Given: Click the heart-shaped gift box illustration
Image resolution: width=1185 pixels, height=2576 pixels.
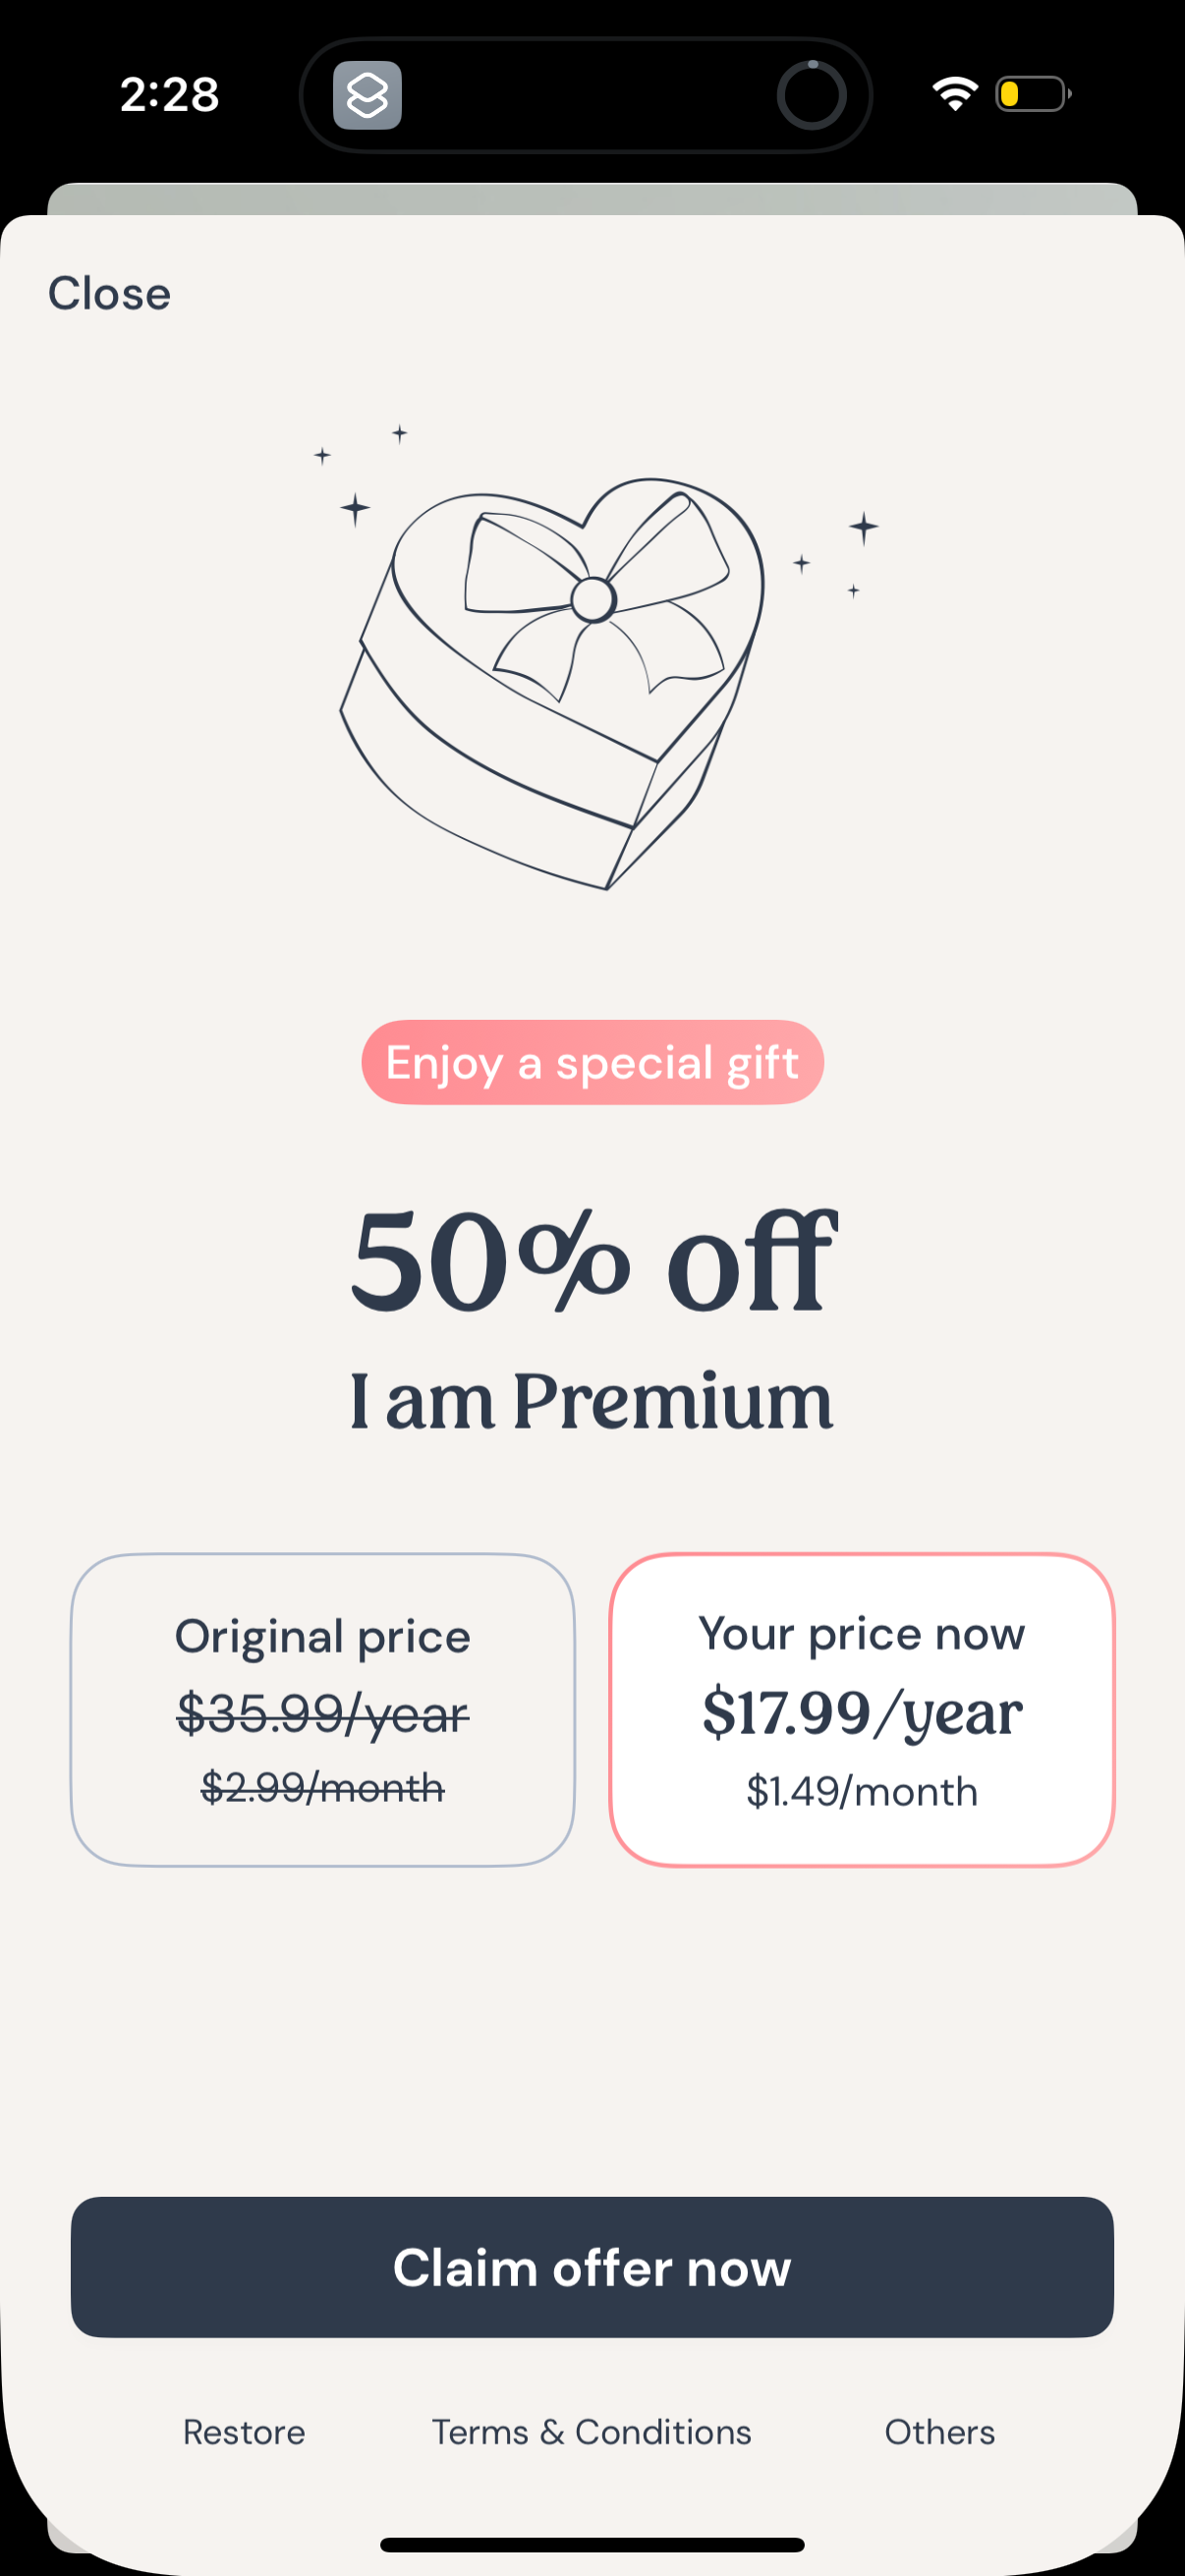Looking at the screenshot, I should tap(555, 680).
